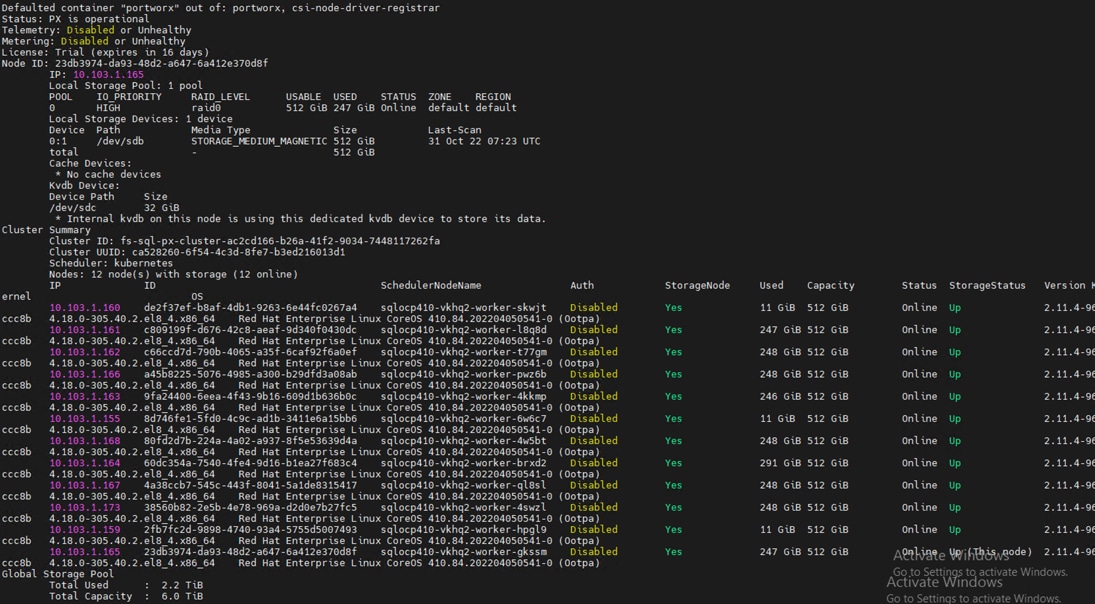Click node name sqlocp410-vkhq2-worker-pwz6b
The width and height of the screenshot is (1095, 604).
coord(464,374)
